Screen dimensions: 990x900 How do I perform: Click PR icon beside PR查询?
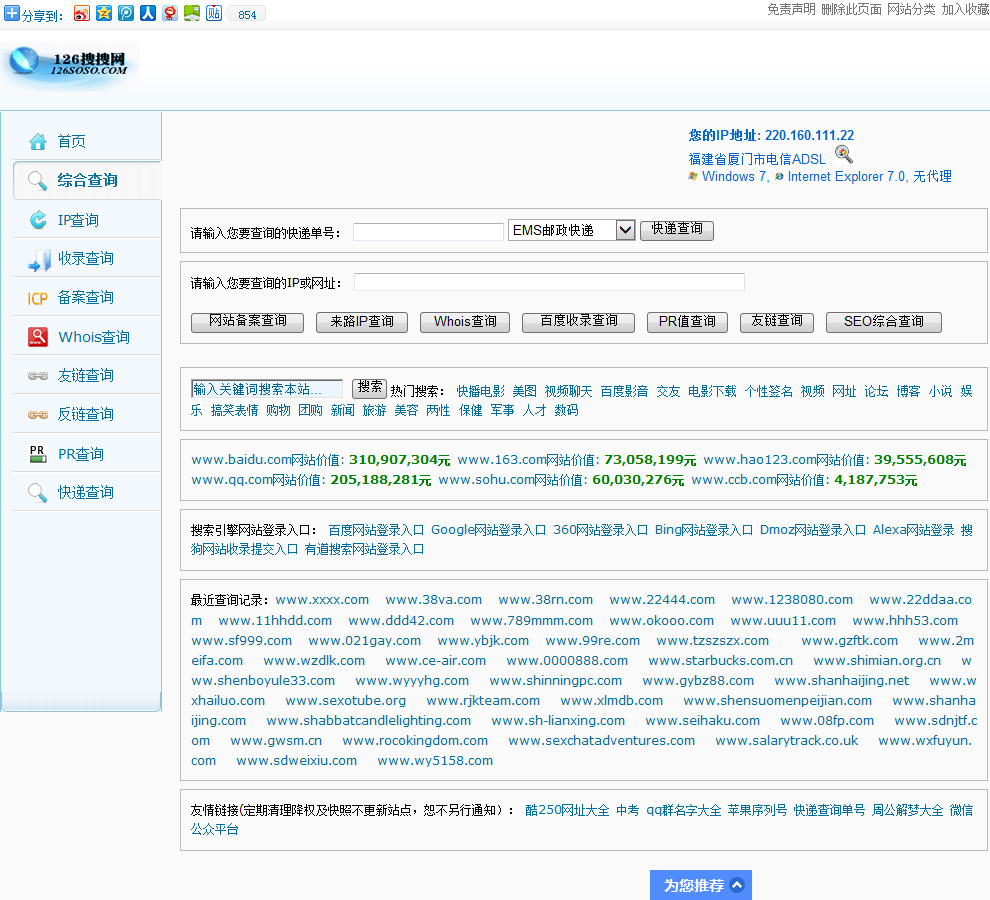[x=38, y=454]
